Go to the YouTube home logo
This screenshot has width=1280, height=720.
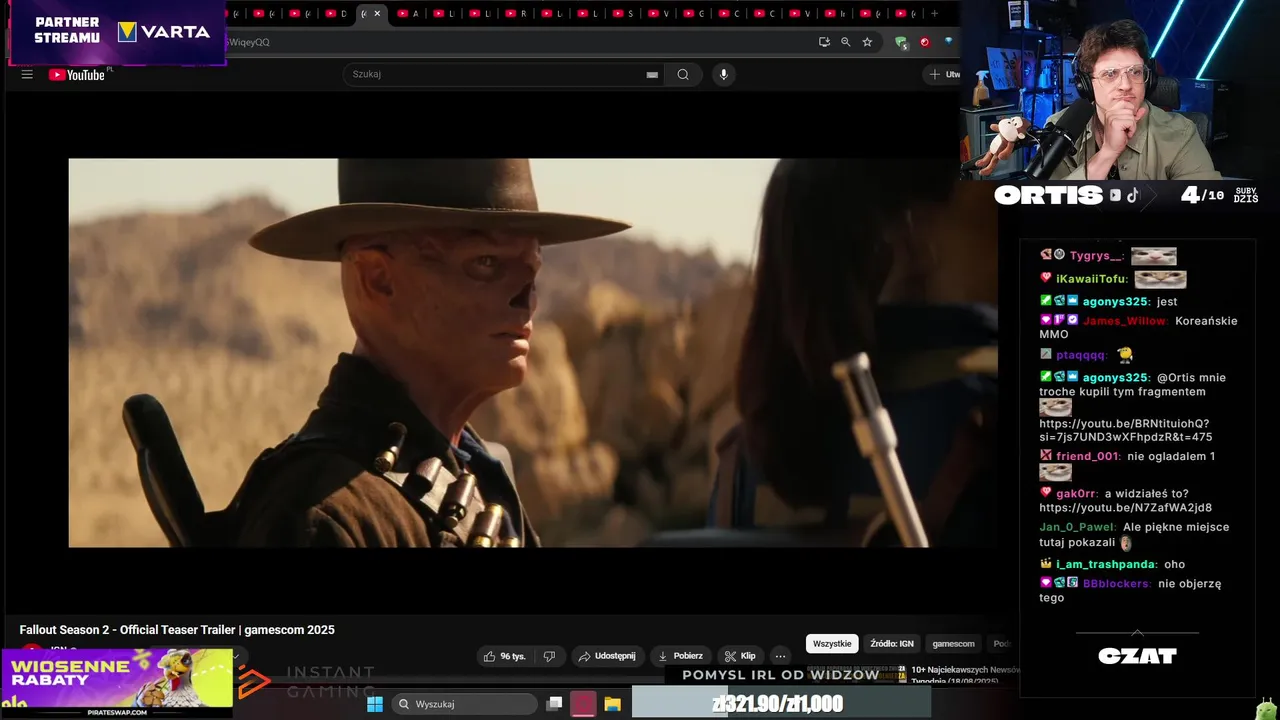(77, 74)
